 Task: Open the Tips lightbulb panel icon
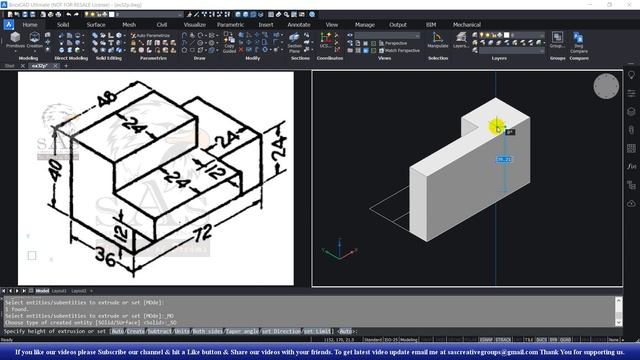click(631, 75)
